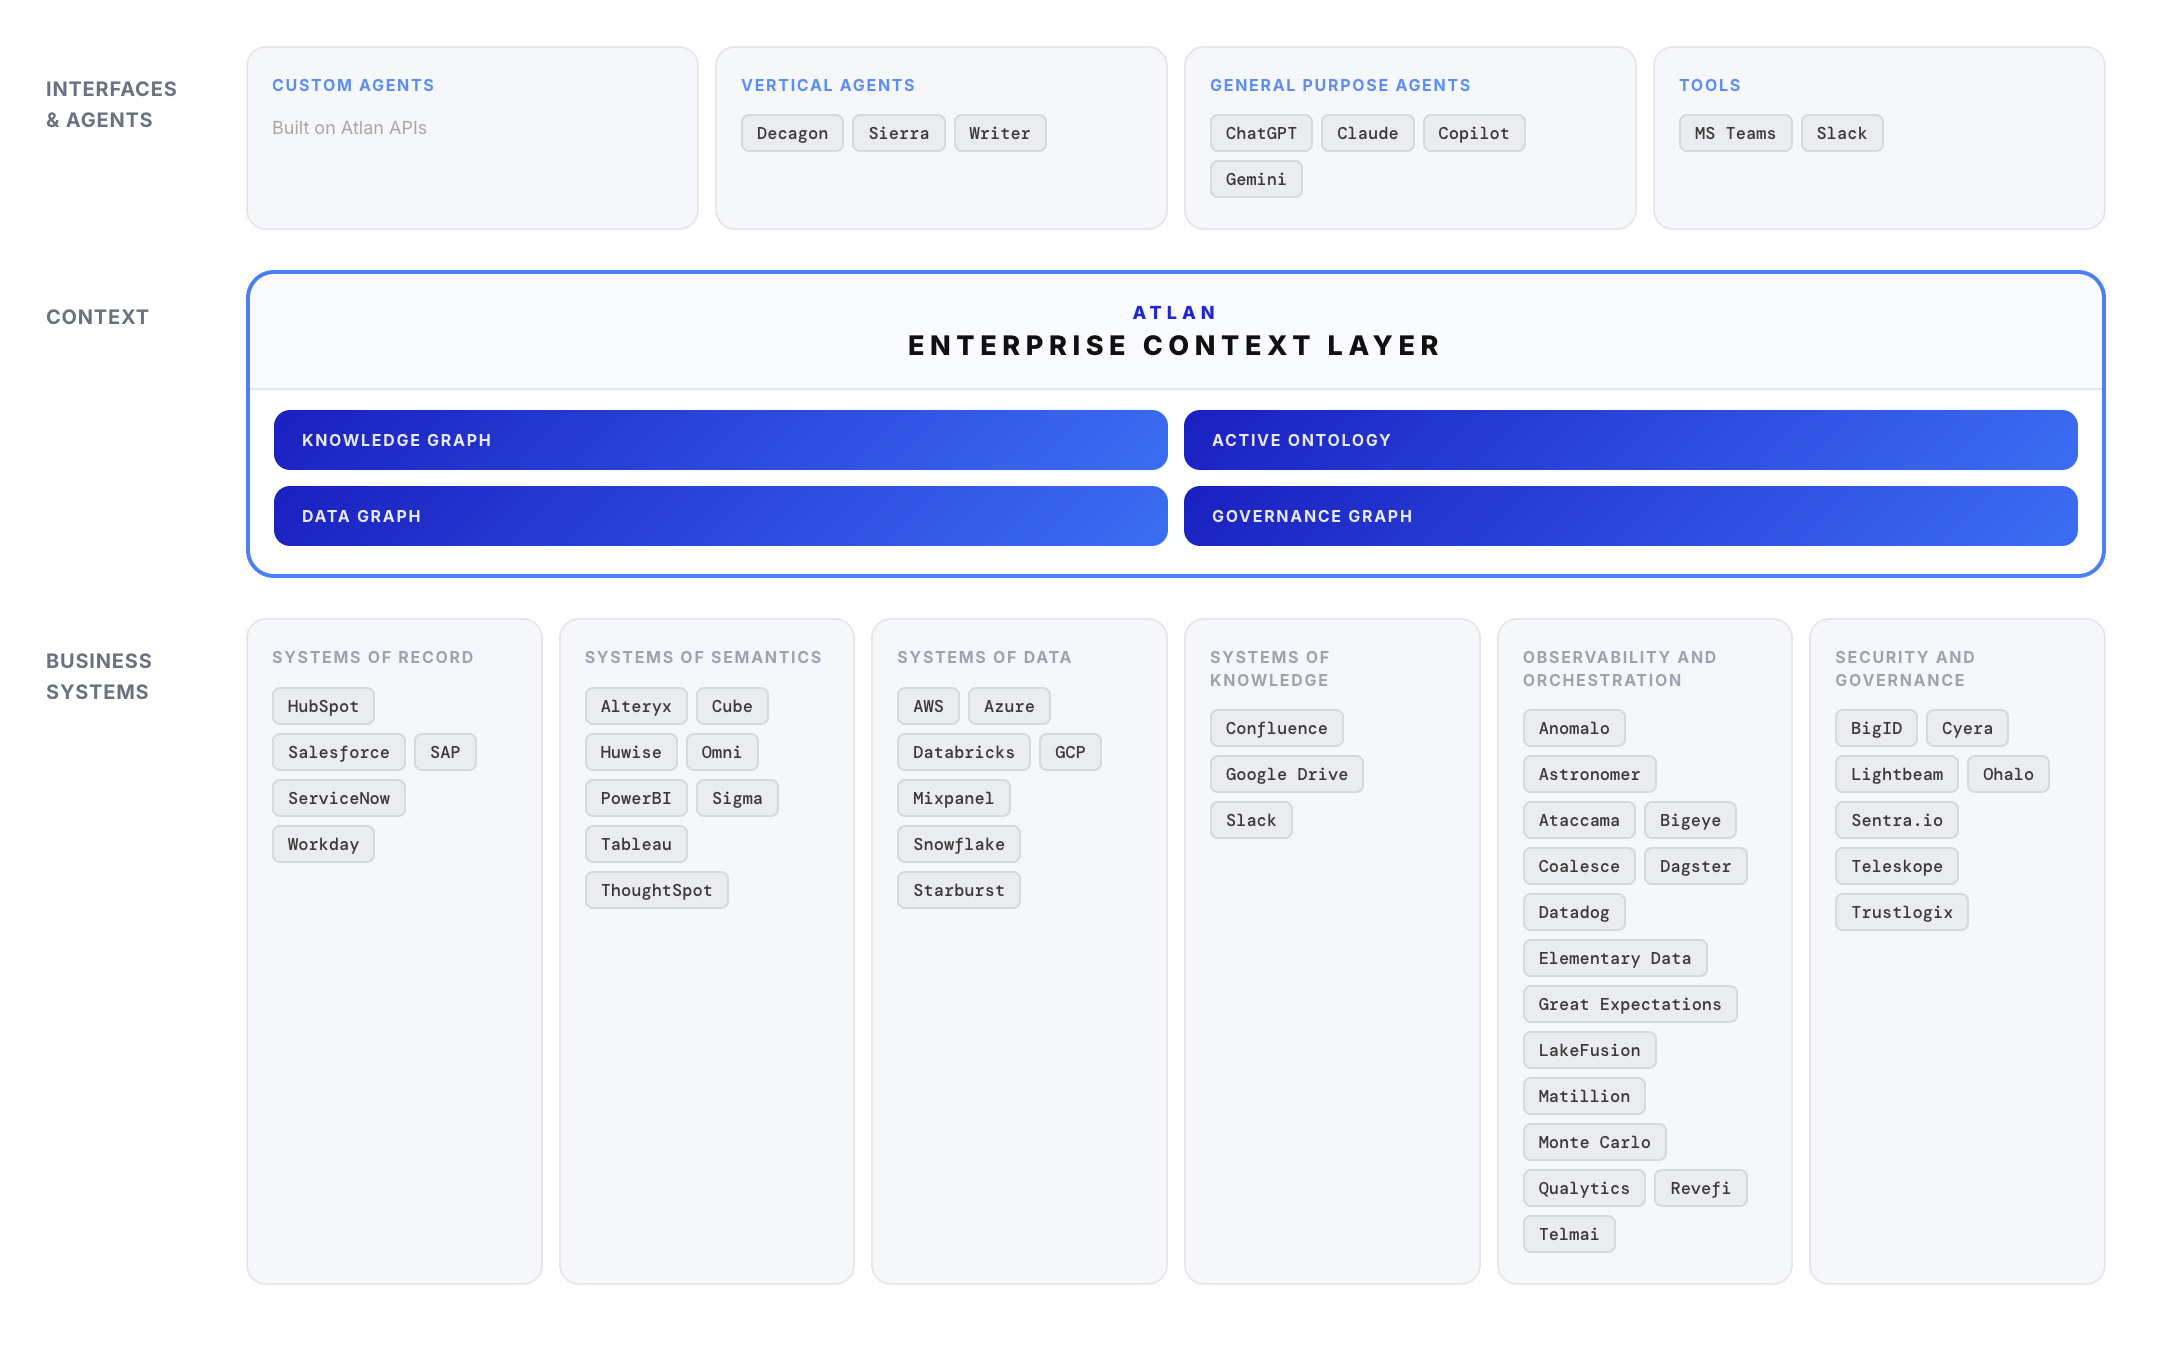
Task: Select MS Teams in the Tools section
Action: [1734, 132]
